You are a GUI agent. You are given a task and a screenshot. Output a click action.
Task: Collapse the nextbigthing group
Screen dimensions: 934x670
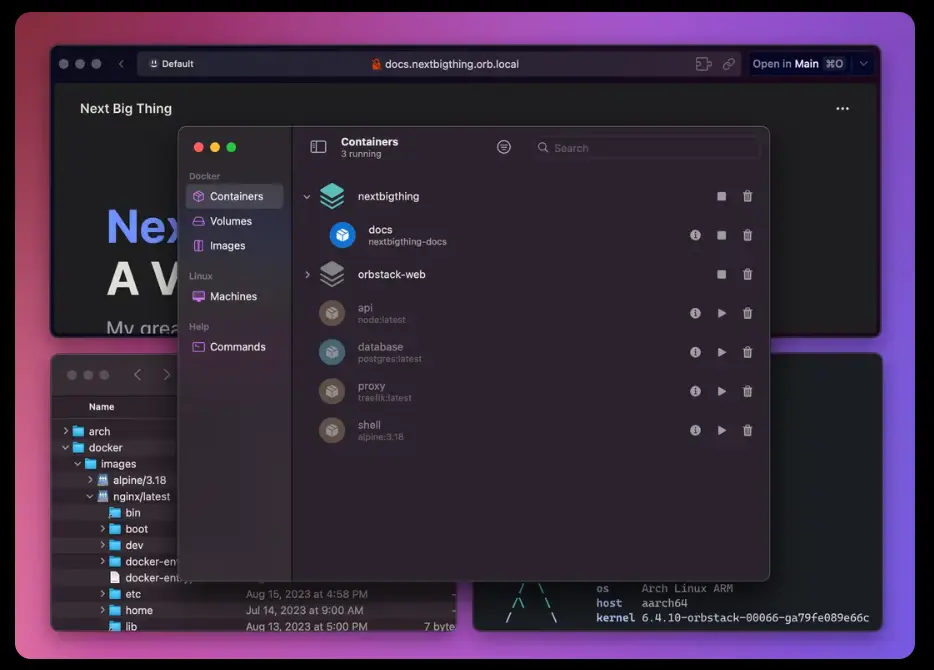point(307,197)
